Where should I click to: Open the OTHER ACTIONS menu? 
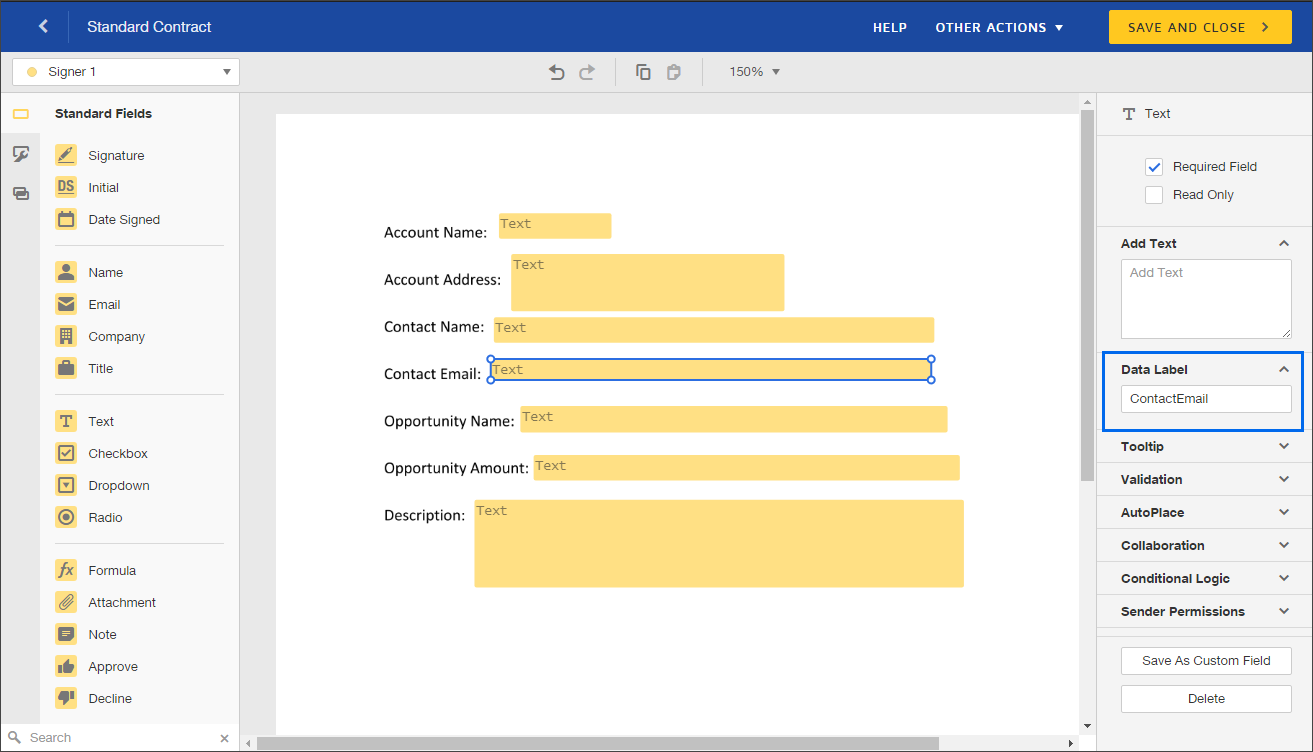point(998,27)
